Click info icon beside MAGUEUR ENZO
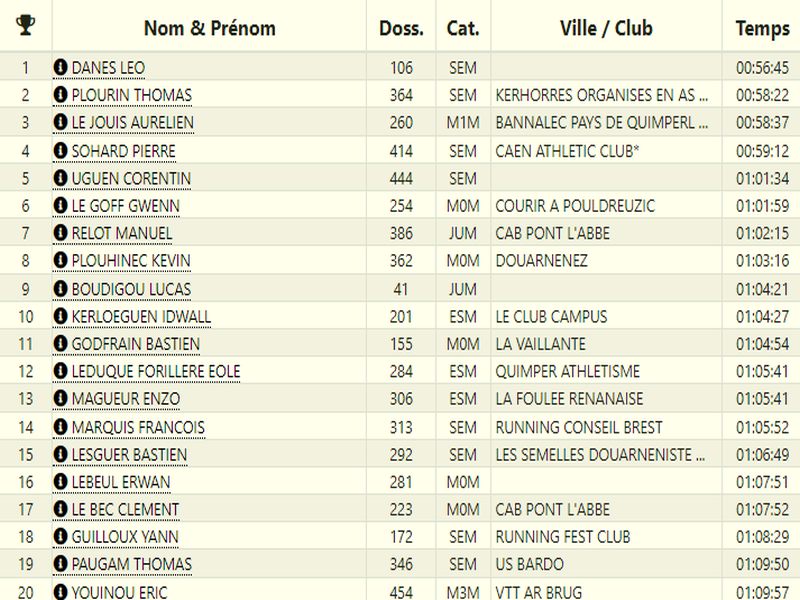The width and height of the screenshot is (800, 600). point(60,399)
